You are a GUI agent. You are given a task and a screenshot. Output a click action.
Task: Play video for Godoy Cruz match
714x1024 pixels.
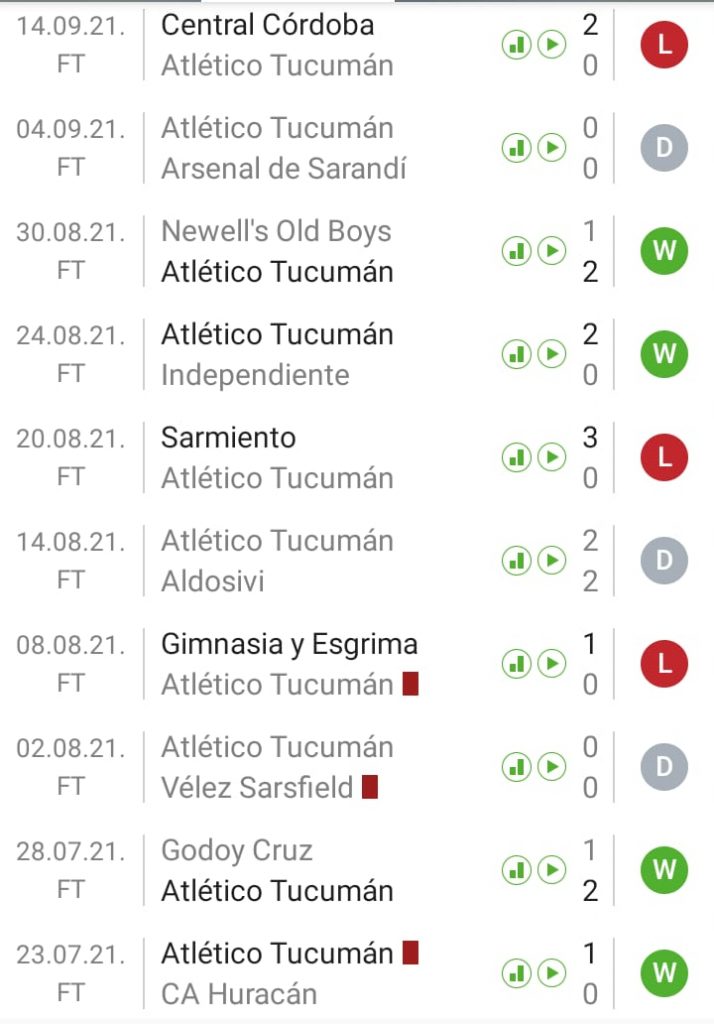pos(552,870)
